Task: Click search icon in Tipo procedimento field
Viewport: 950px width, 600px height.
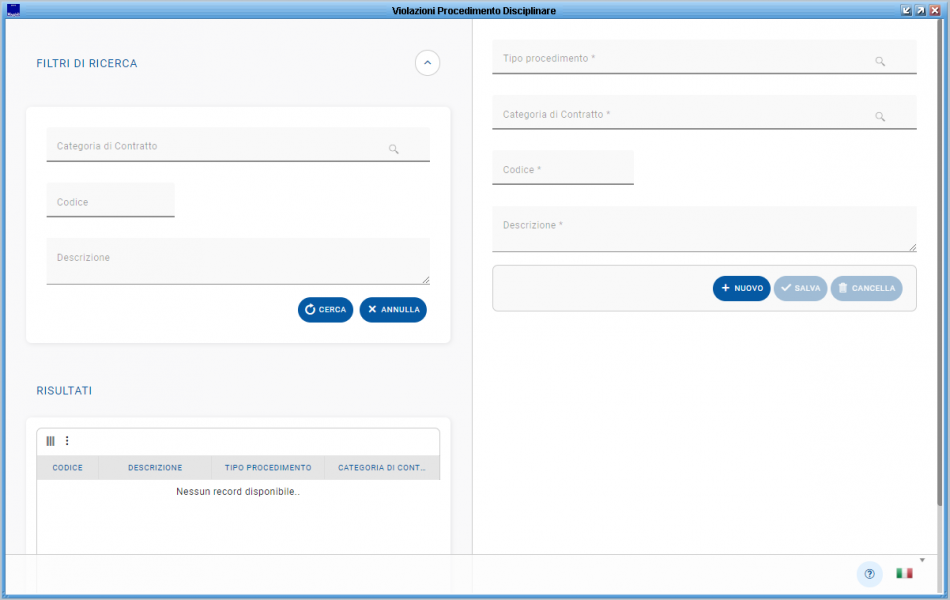Action: (880, 61)
